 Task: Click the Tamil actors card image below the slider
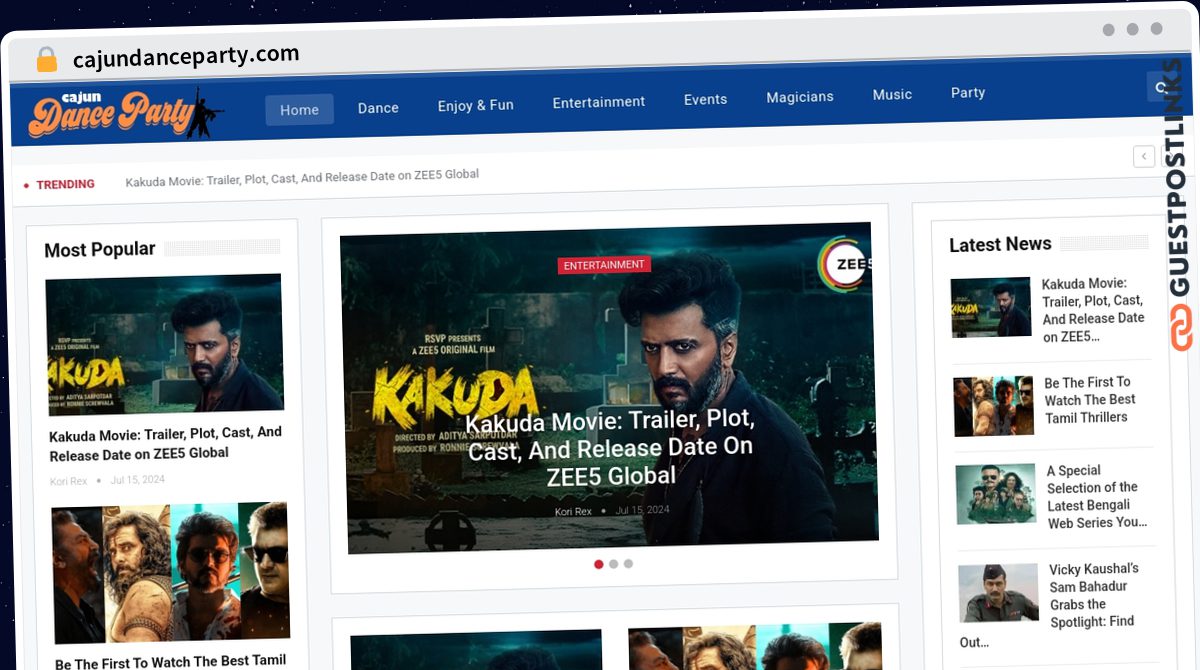tap(755, 647)
